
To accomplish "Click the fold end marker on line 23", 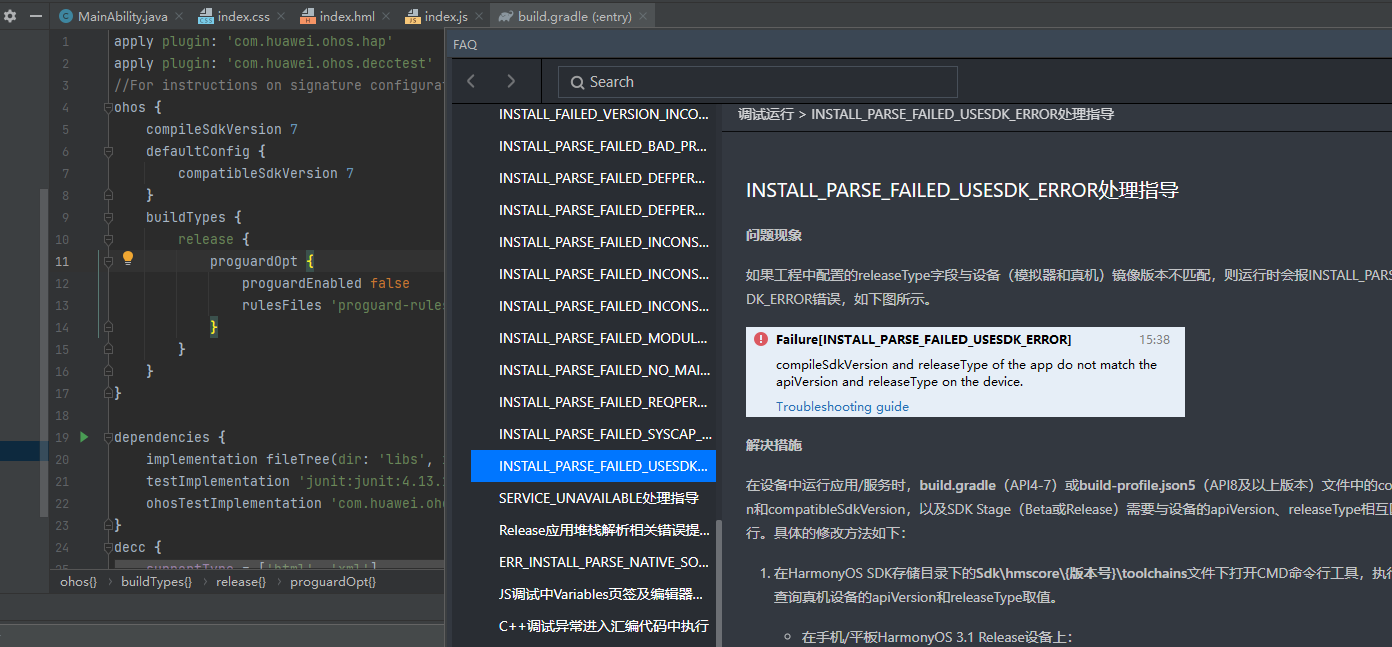I will (x=108, y=525).
